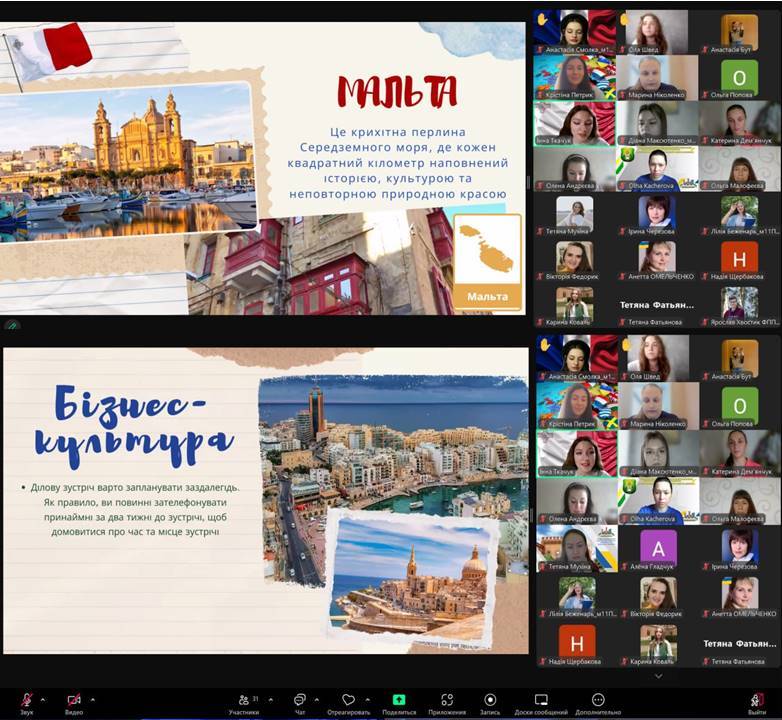Viewport: 782px width, 720px height.
Task: Start camera using the Видео button
Action: point(74,700)
